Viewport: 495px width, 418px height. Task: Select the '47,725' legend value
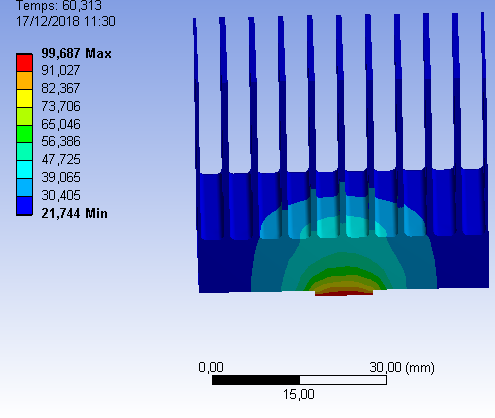pos(61,159)
